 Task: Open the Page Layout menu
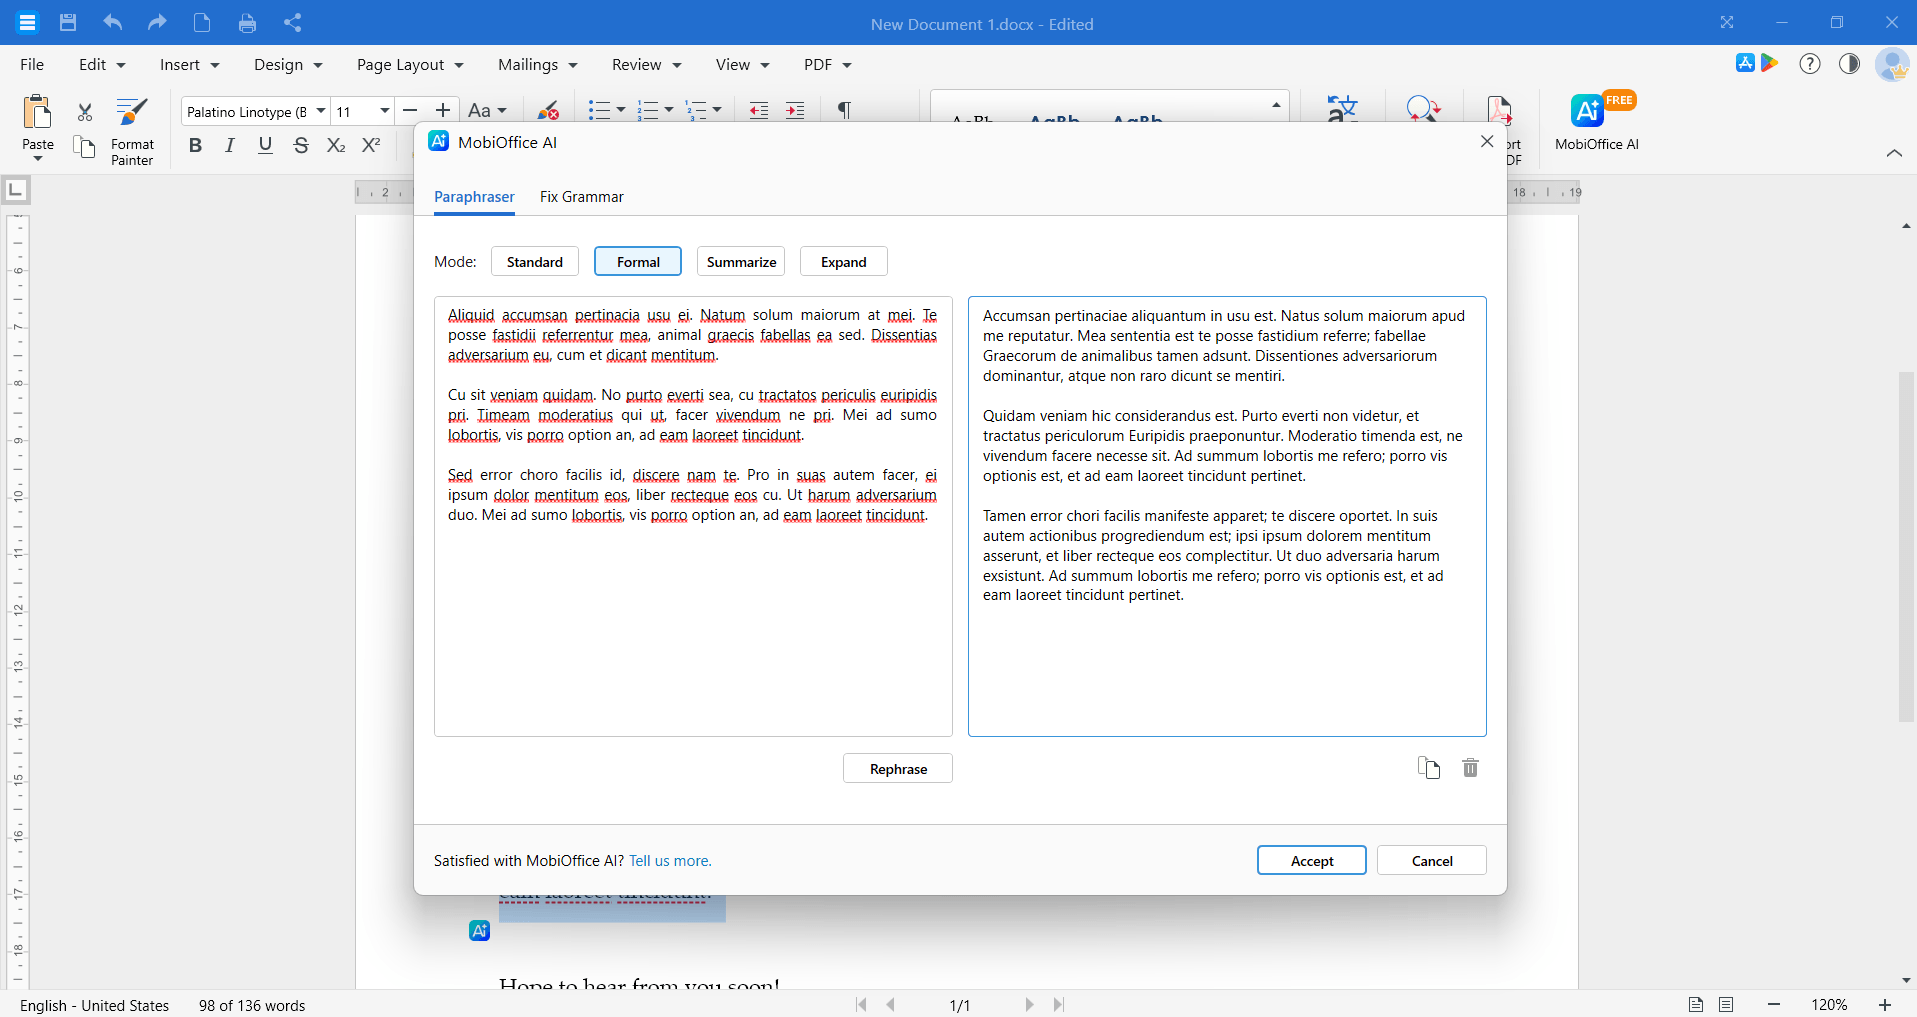410,64
